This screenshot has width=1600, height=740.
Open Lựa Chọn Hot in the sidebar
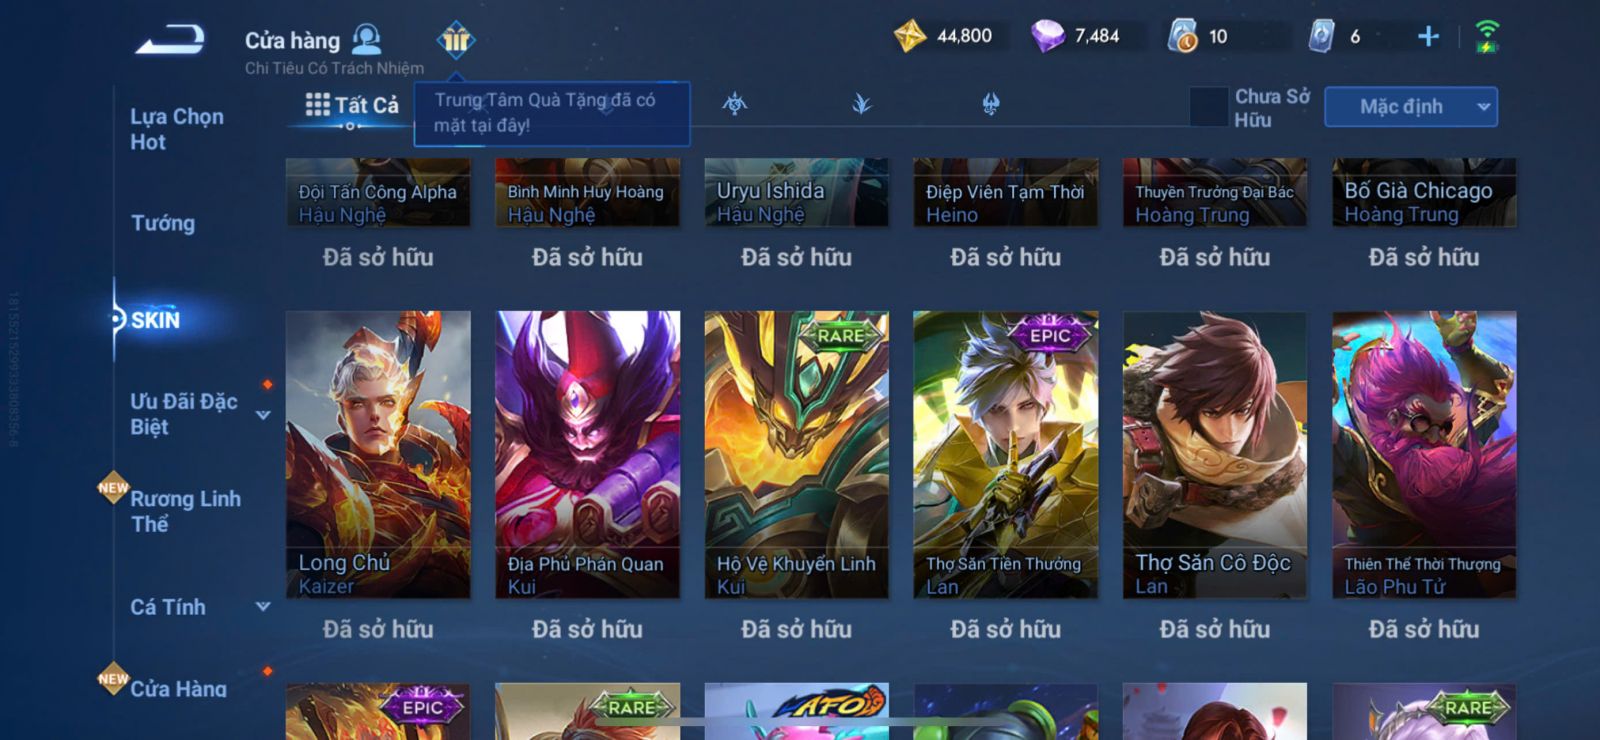point(177,129)
